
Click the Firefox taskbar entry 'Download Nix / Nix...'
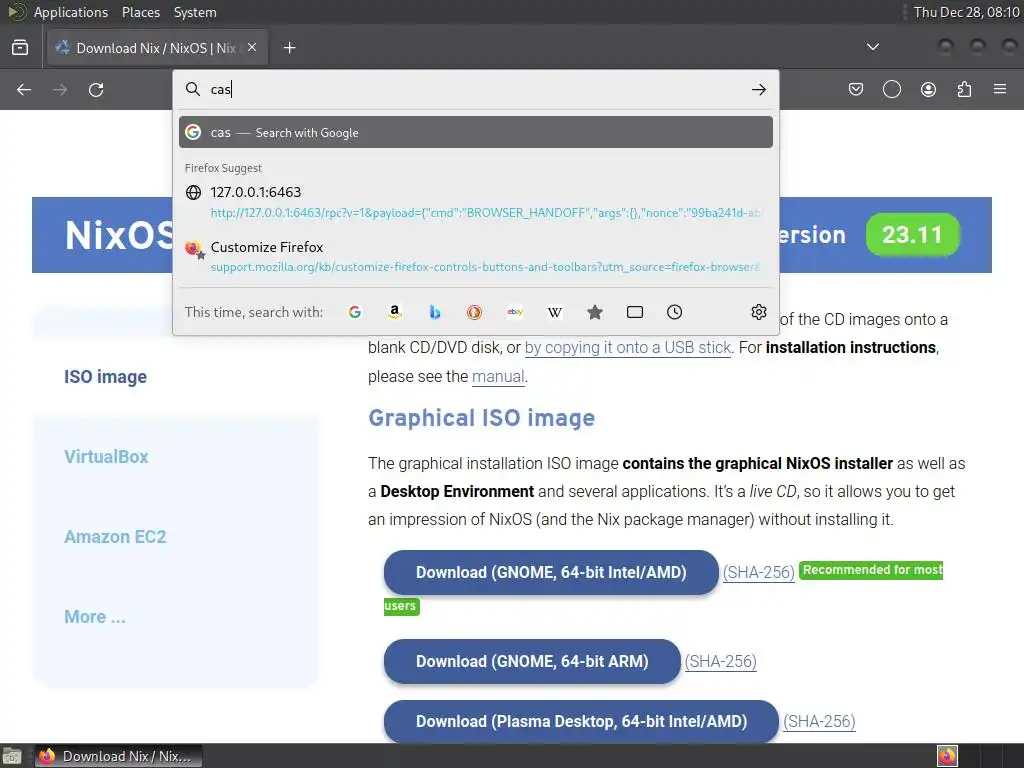(118, 756)
